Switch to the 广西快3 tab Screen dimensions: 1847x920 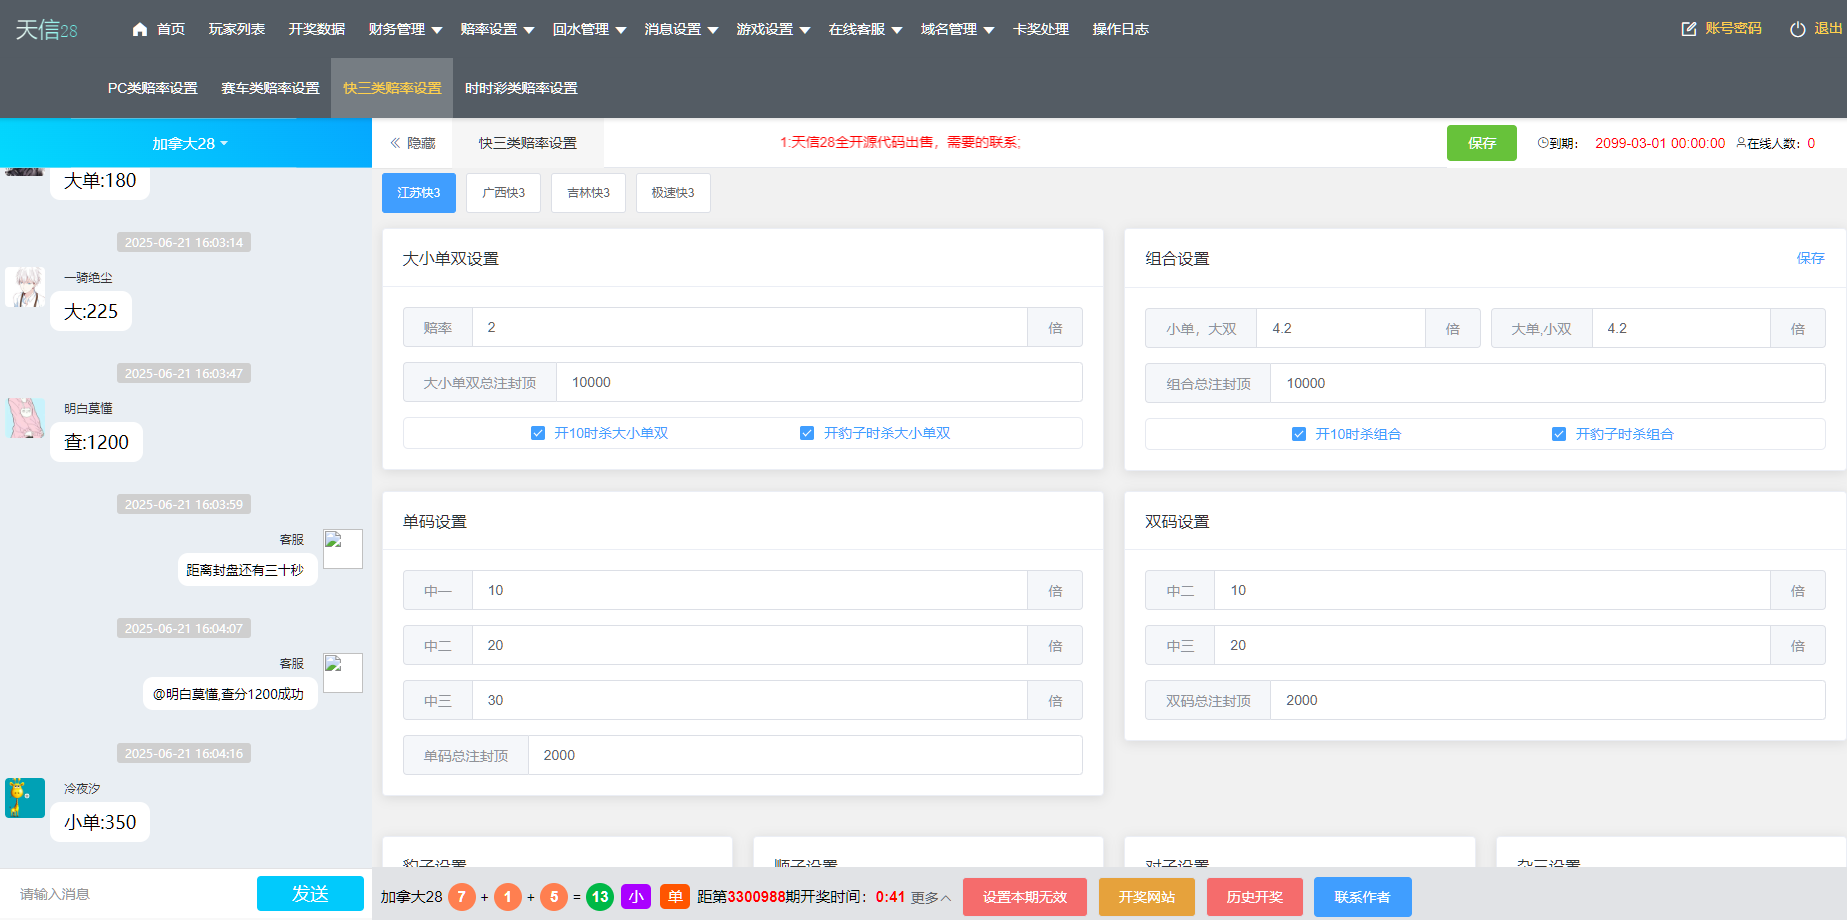(x=503, y=192)
